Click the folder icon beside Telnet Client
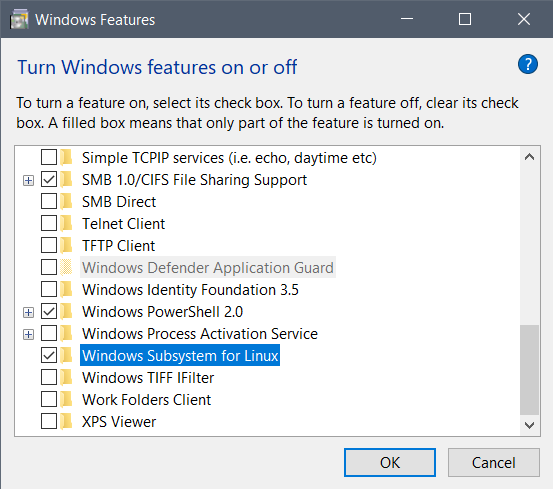Viewport: 553px width, 489px height. pos(66,224)
